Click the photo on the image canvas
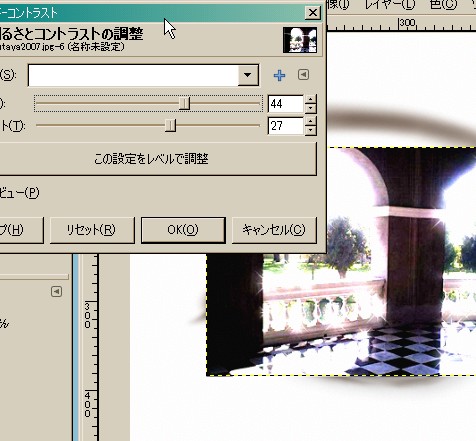Image resolution: width=476 pixels, height=441 pixels. [x=341, y=261]
